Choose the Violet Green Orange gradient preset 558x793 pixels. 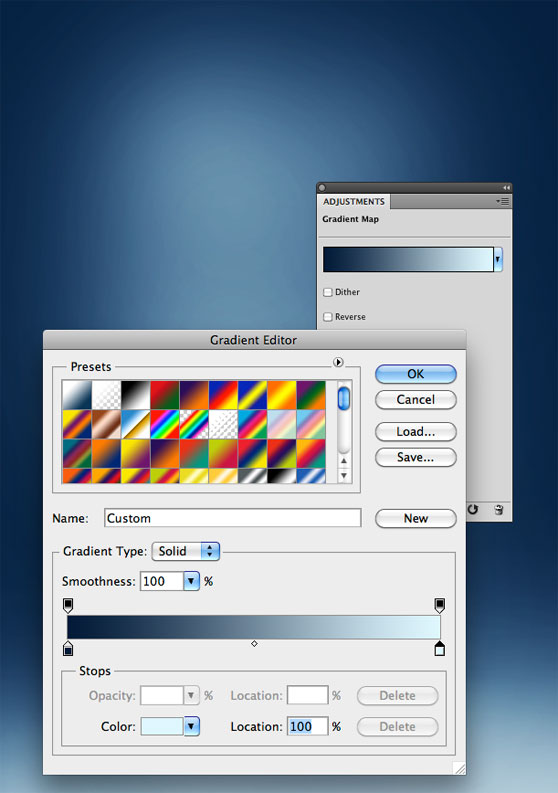[311, 395]
